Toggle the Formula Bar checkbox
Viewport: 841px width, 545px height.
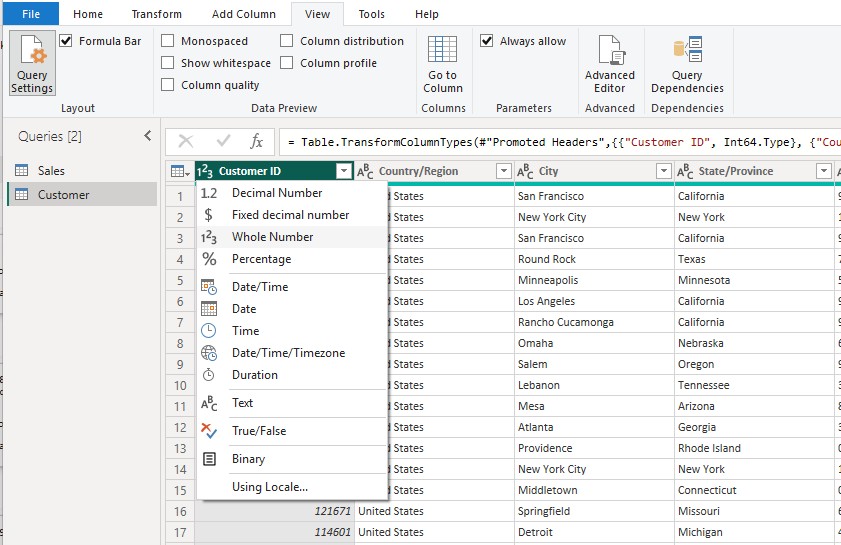pos(65,41)
